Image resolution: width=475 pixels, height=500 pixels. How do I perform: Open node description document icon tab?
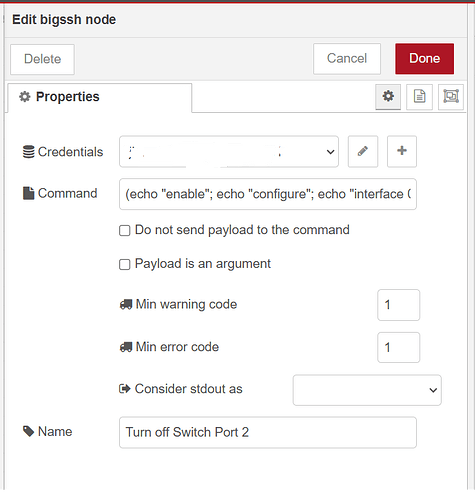tap(419, 97)
